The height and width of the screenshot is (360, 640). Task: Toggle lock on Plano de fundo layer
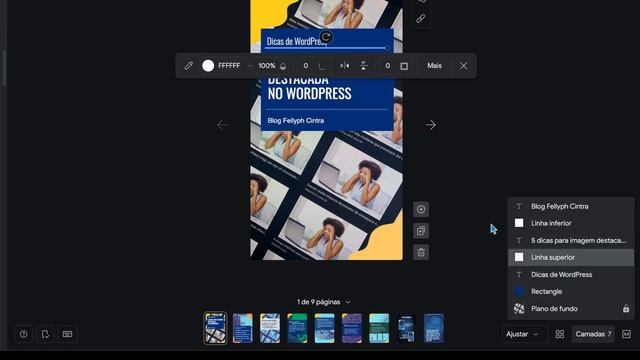(x=626, y=309)
